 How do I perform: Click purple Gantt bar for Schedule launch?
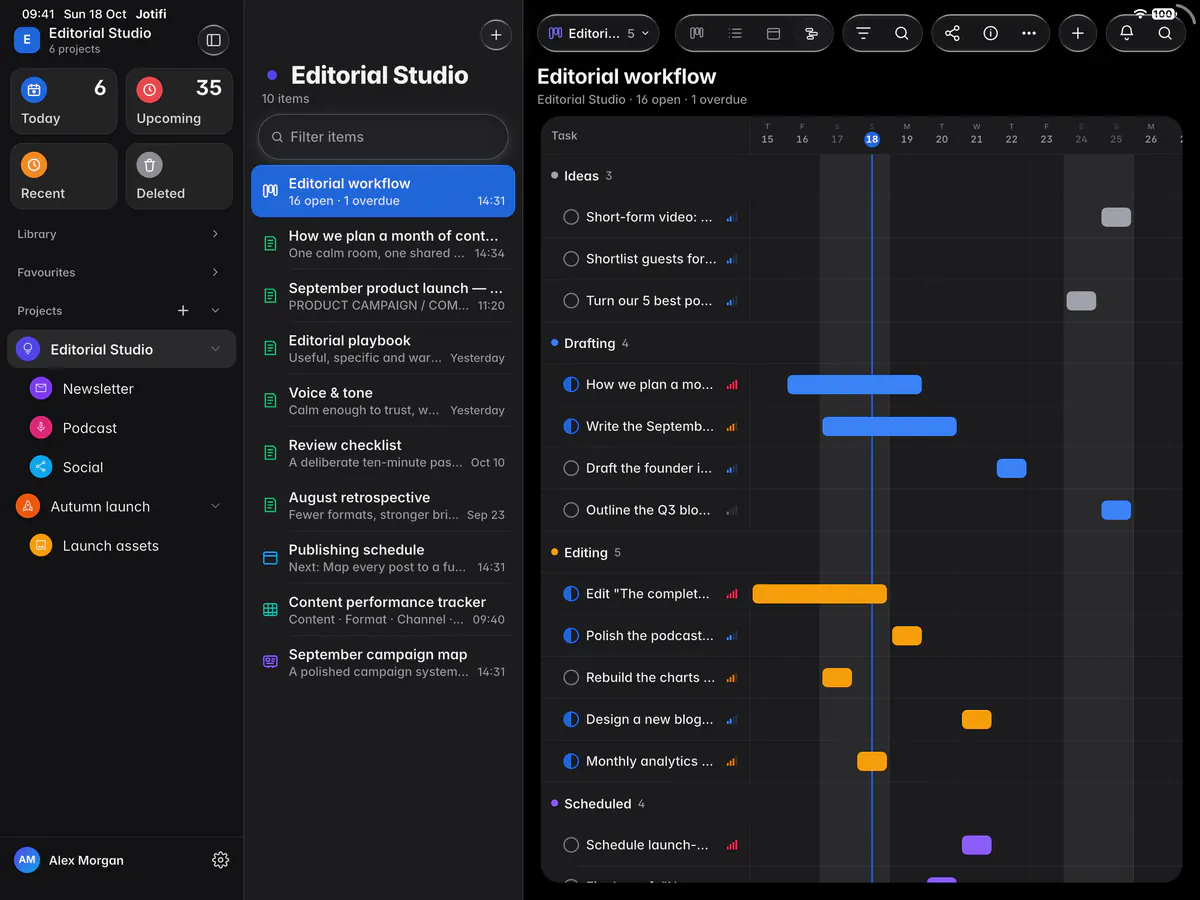976,845
